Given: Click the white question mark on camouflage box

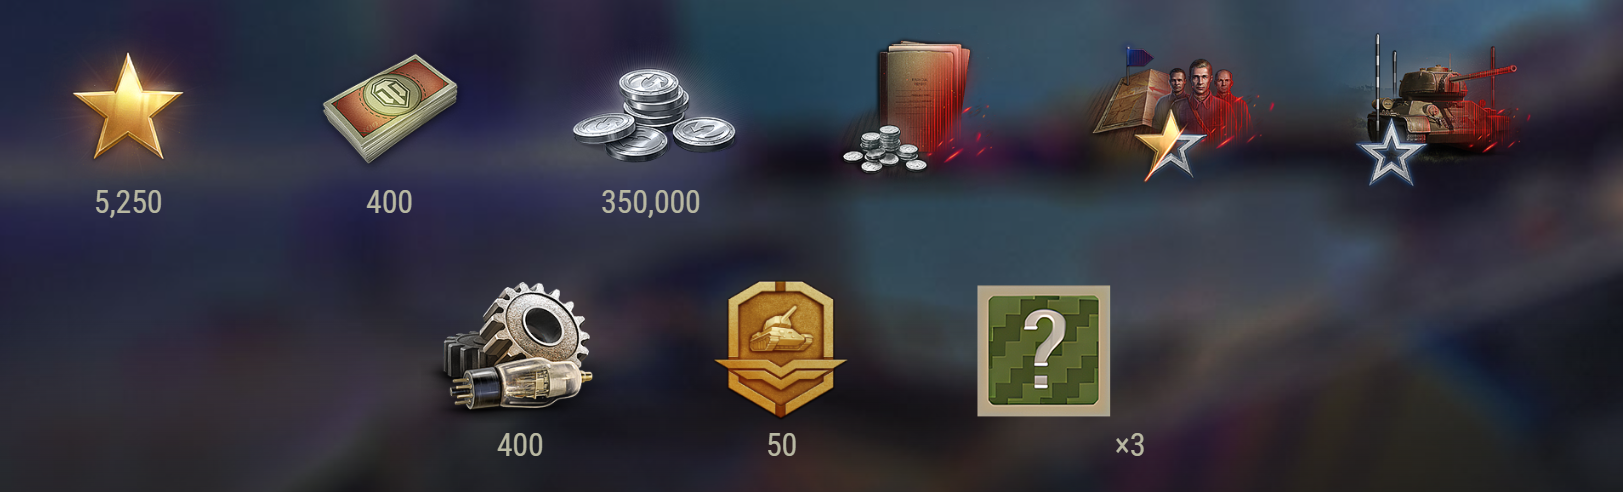Looking at the screenshot, I should (x=1042, y=349).
